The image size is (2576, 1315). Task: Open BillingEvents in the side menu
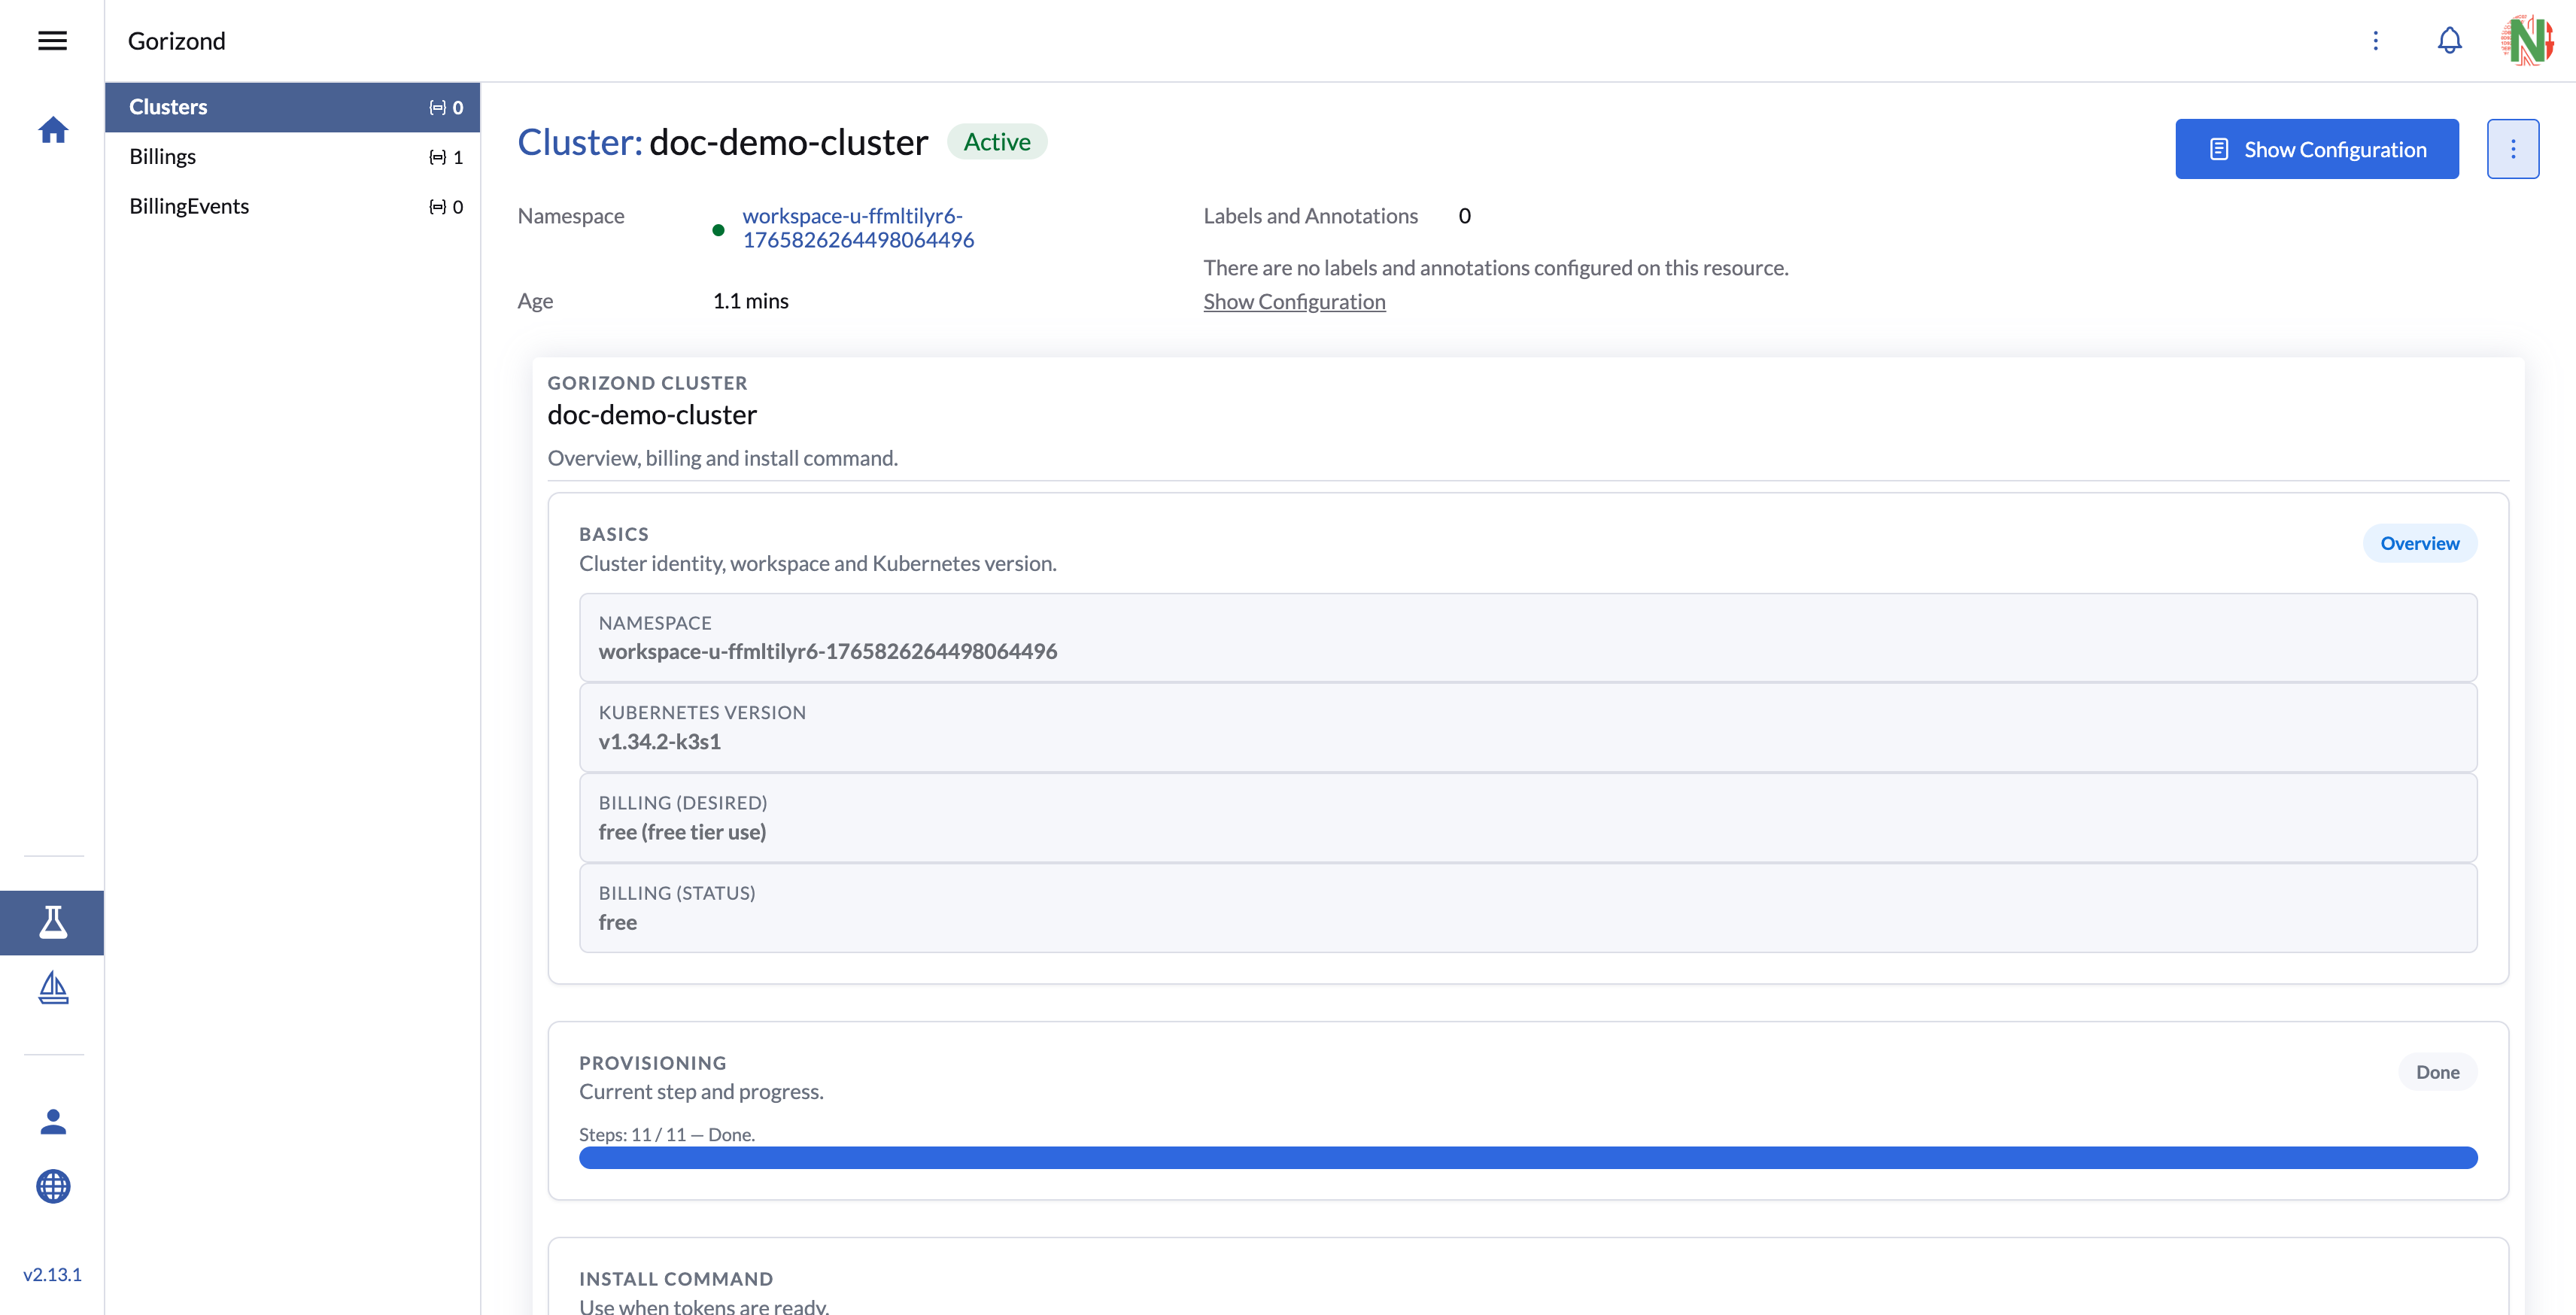point(291,207)
